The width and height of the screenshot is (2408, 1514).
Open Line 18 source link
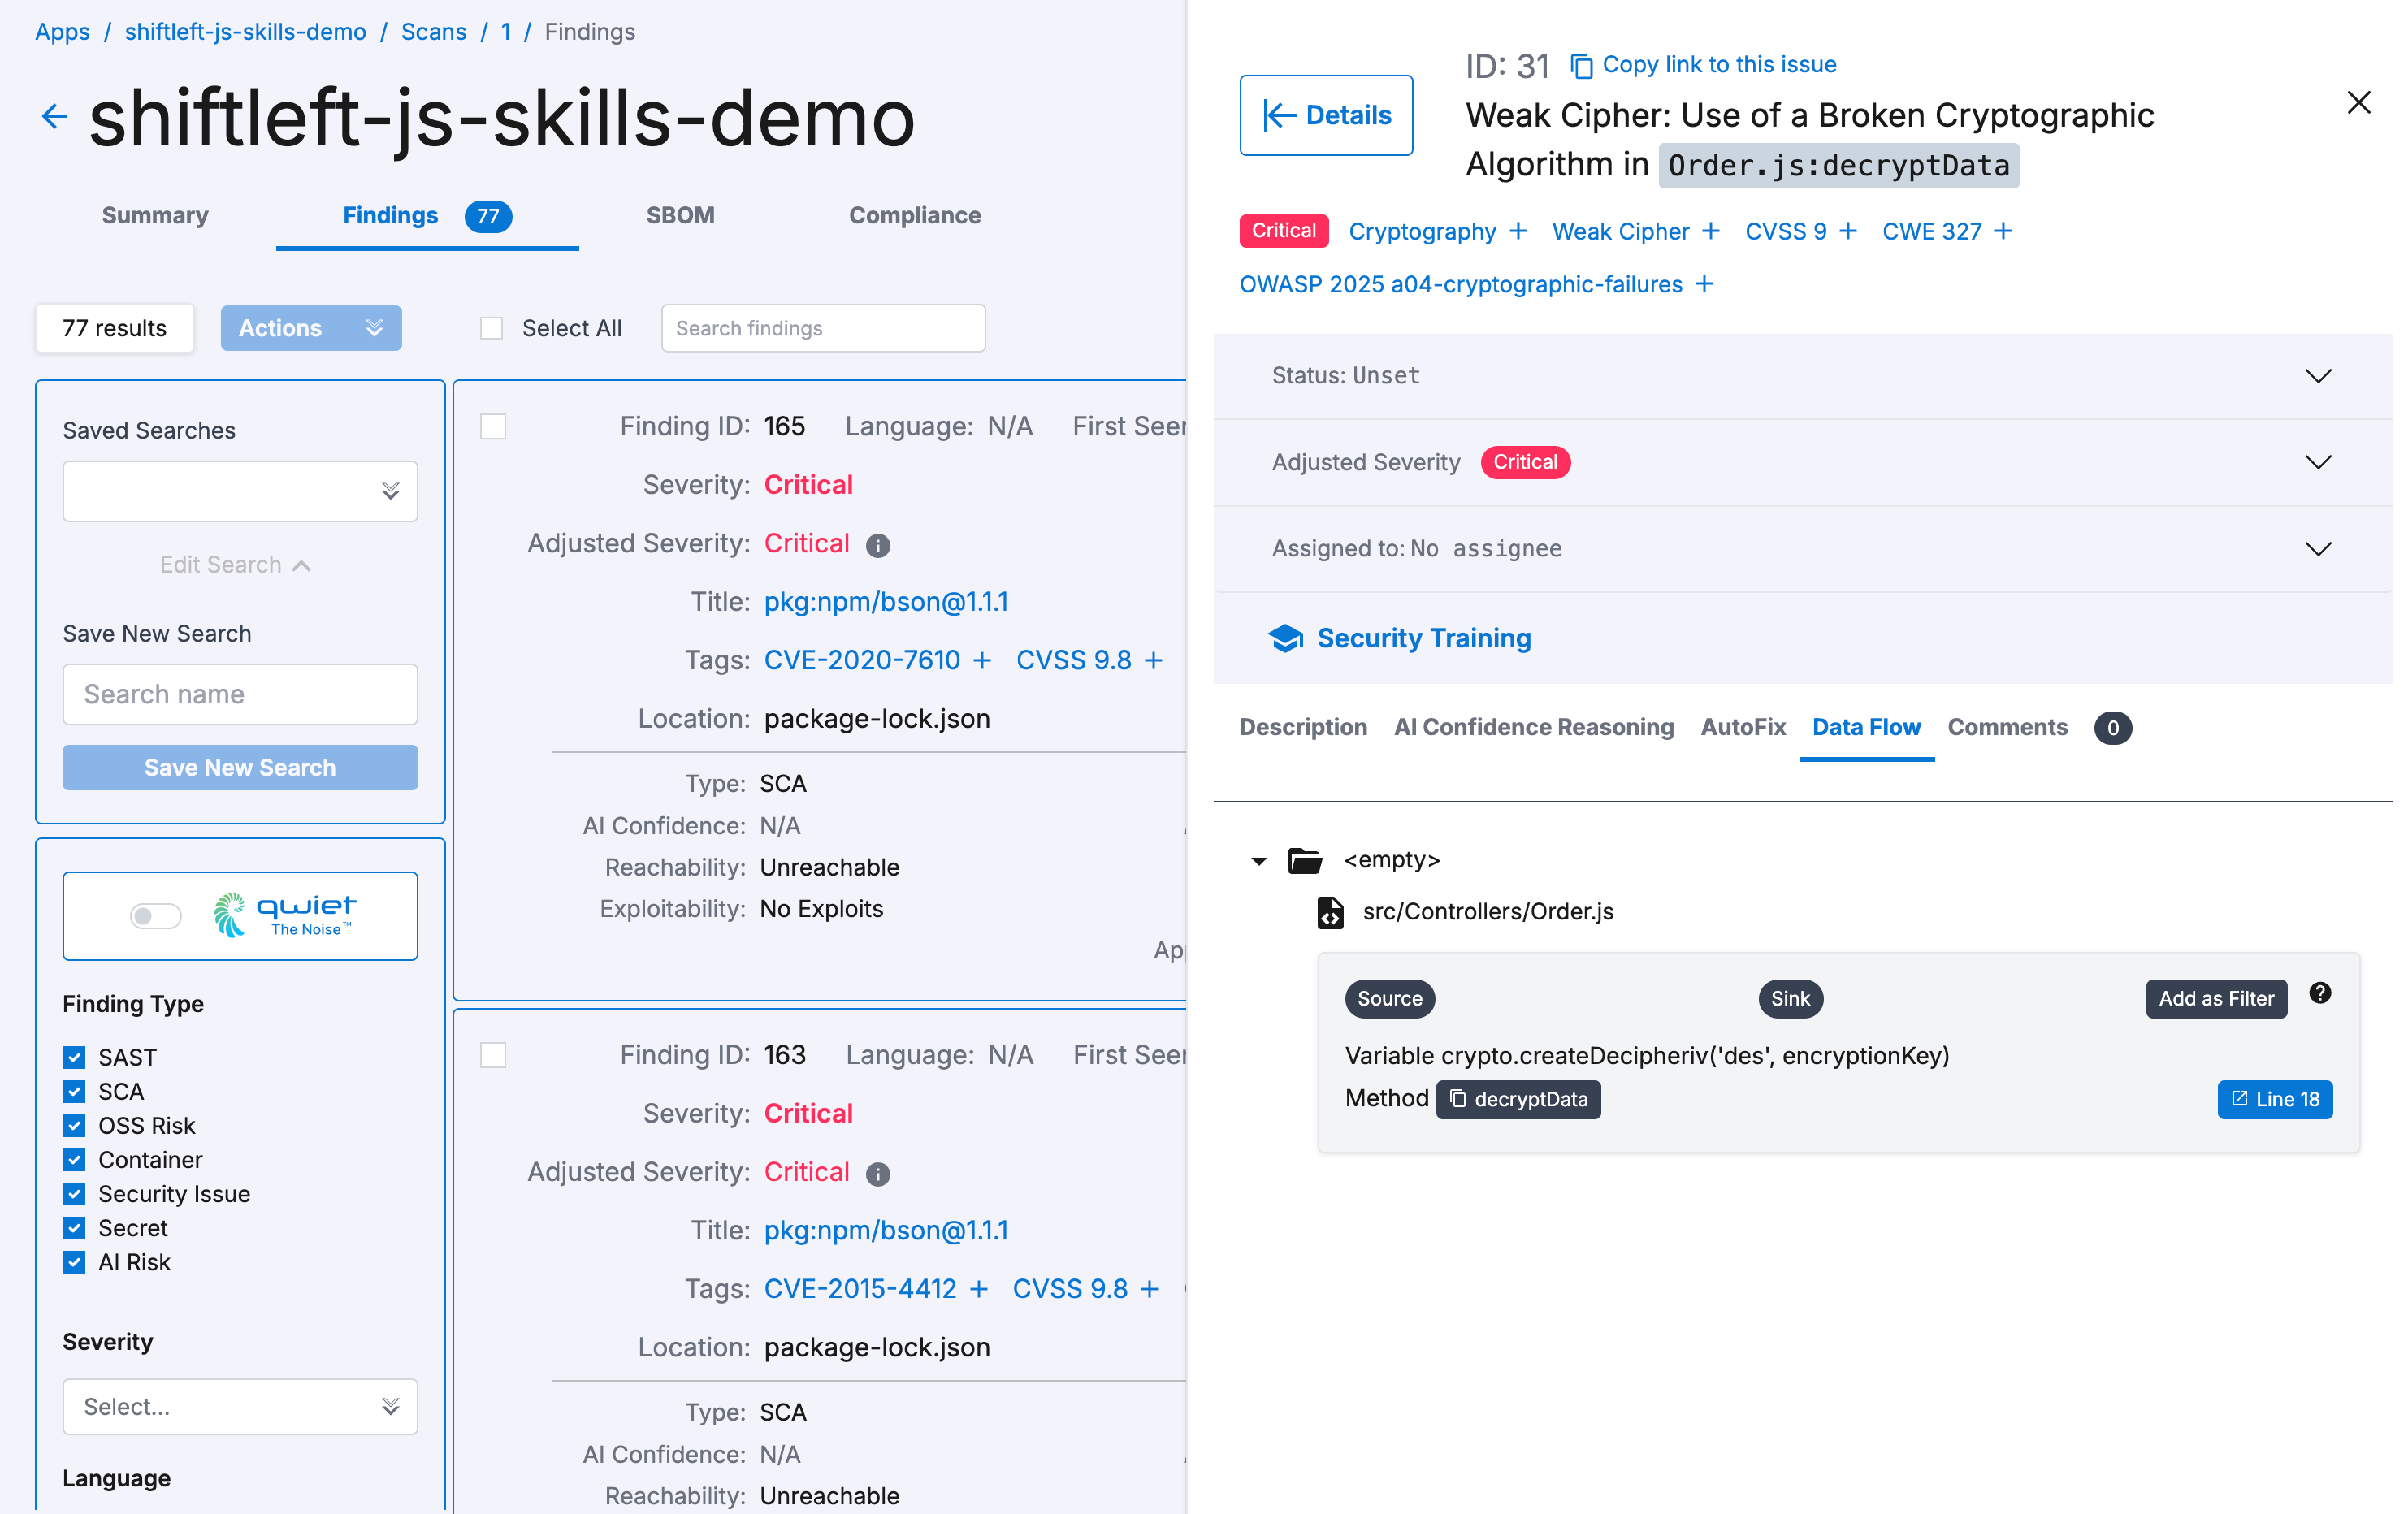[2275, 1099]
